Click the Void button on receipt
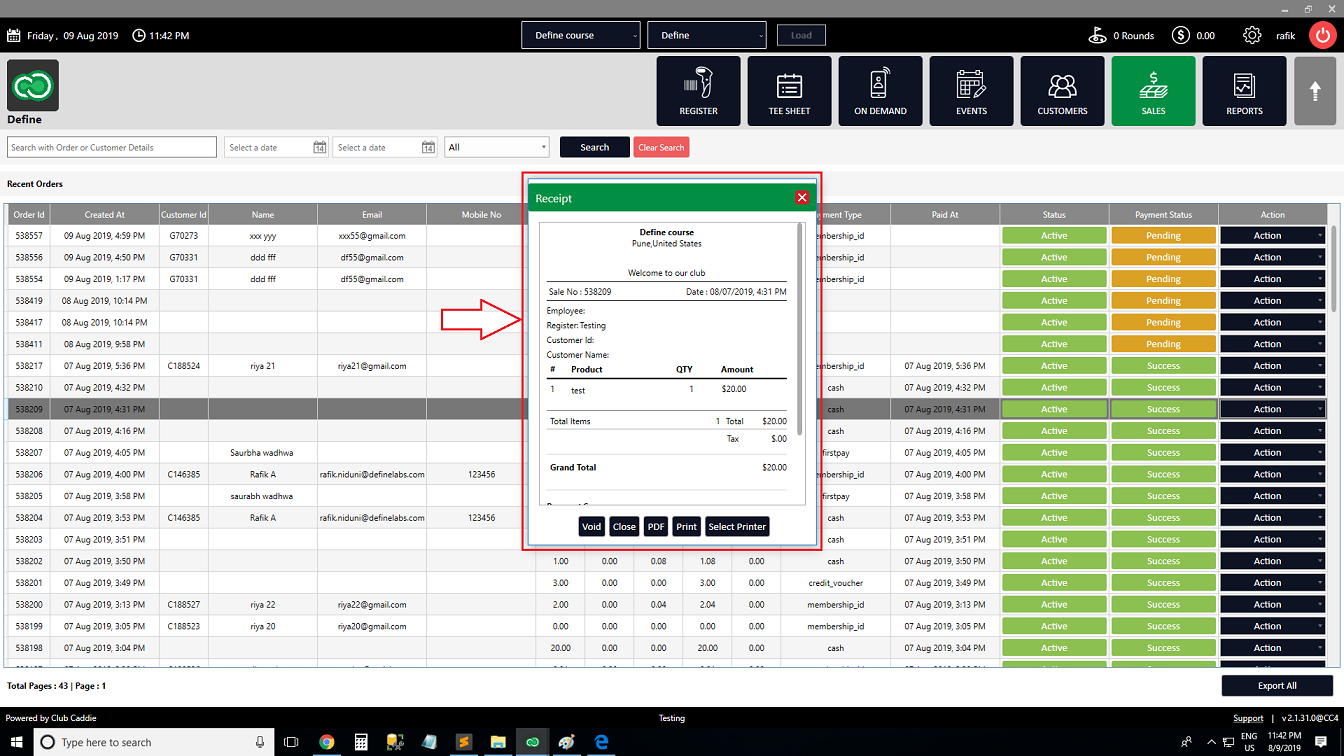1344x756 pixels. tap(592, 527)
